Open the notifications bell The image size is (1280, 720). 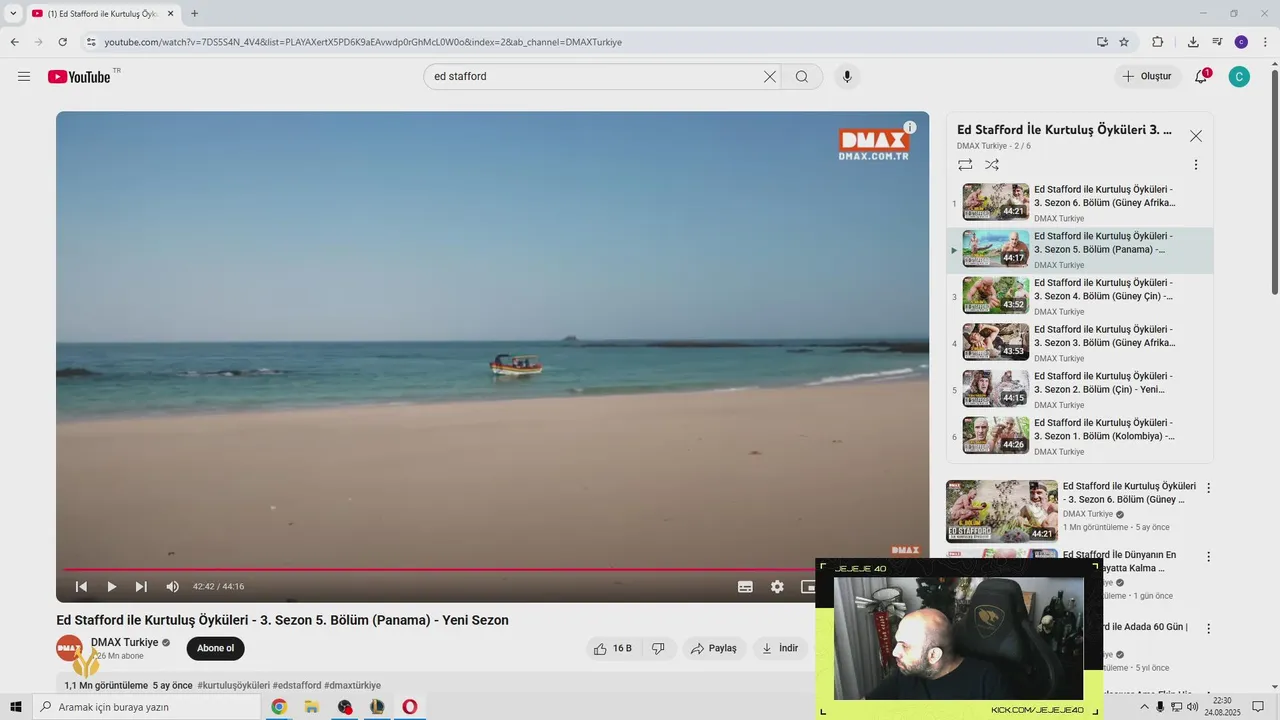pos(1201,77)
